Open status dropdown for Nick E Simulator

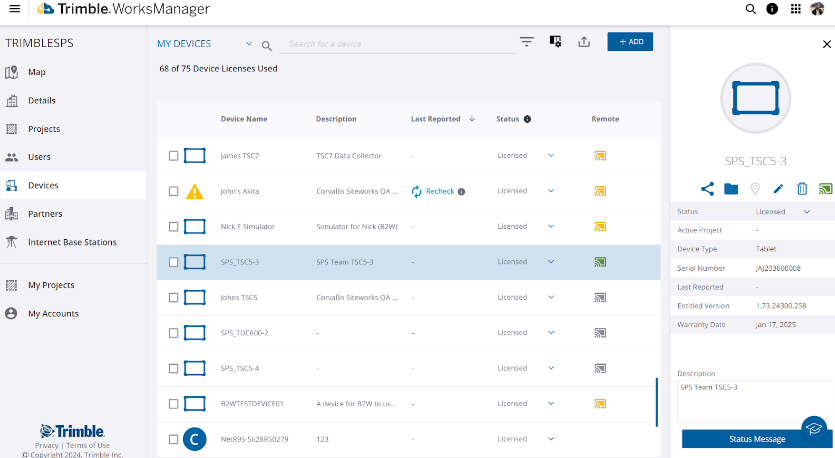point(551,226)
